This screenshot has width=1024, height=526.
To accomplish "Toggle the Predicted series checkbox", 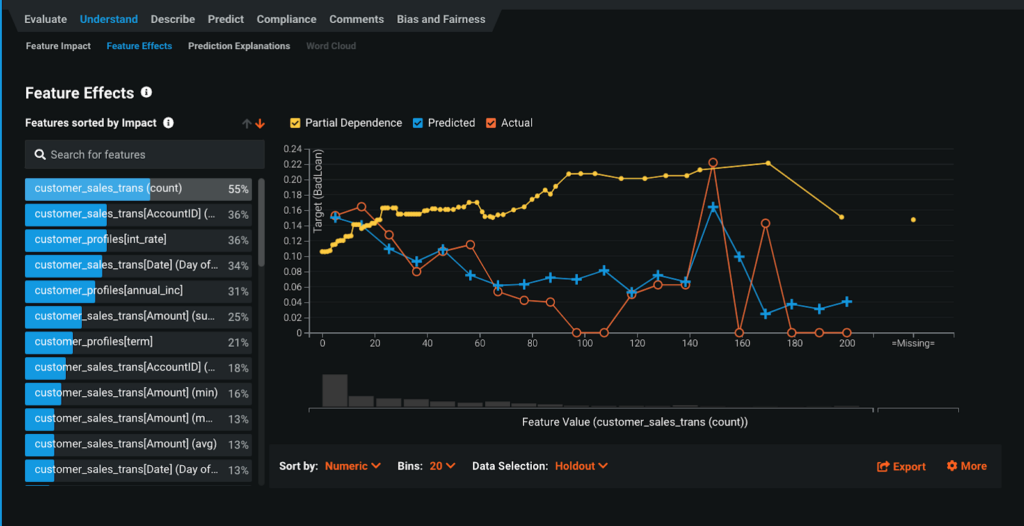I will (418, 123).
